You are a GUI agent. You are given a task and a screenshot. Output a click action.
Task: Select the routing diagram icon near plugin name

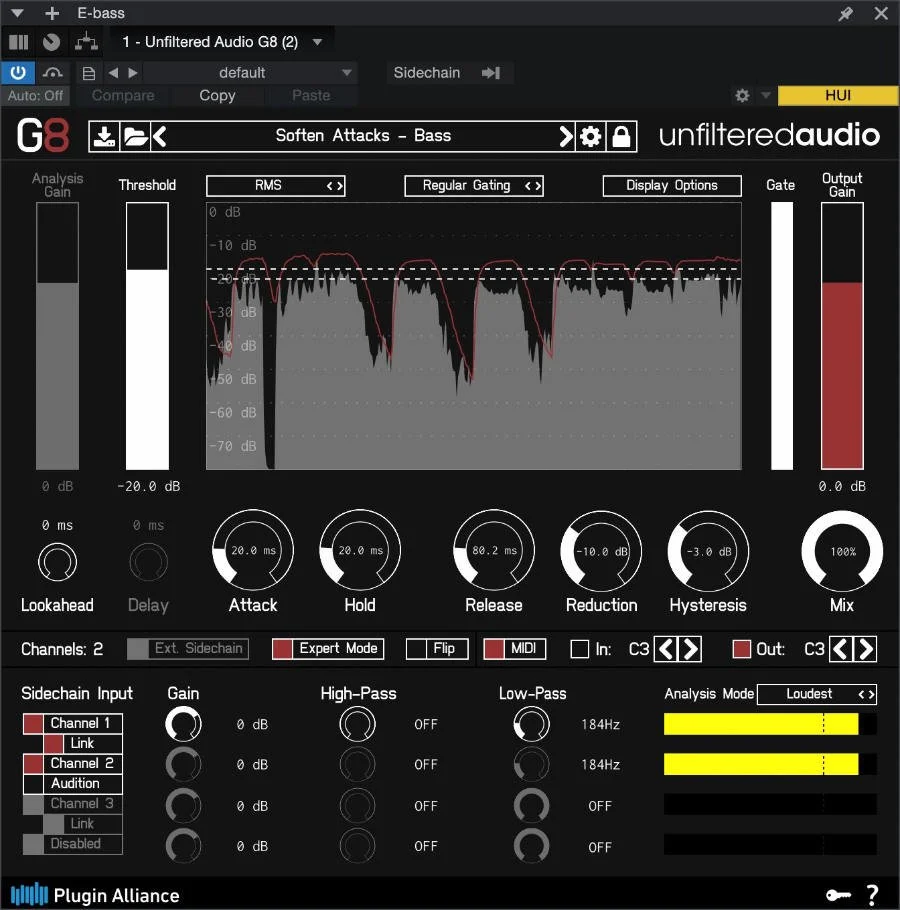pos(85,42)
